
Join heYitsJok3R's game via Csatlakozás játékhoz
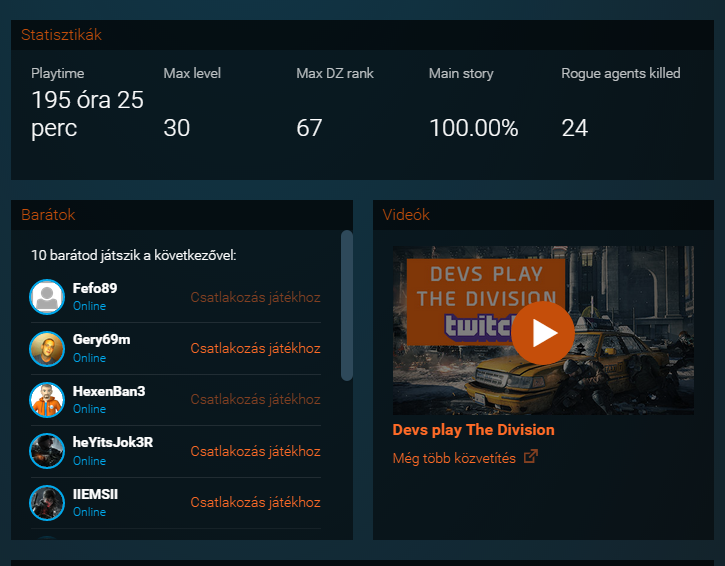pos(255,451)
